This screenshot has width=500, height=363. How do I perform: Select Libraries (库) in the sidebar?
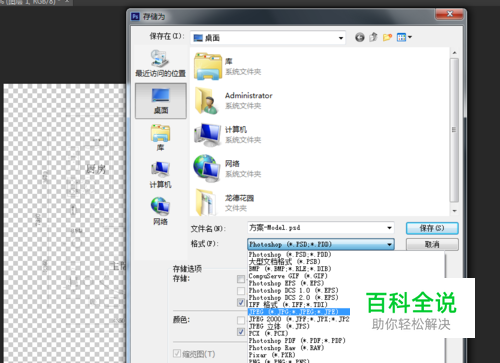coord(161,137)
